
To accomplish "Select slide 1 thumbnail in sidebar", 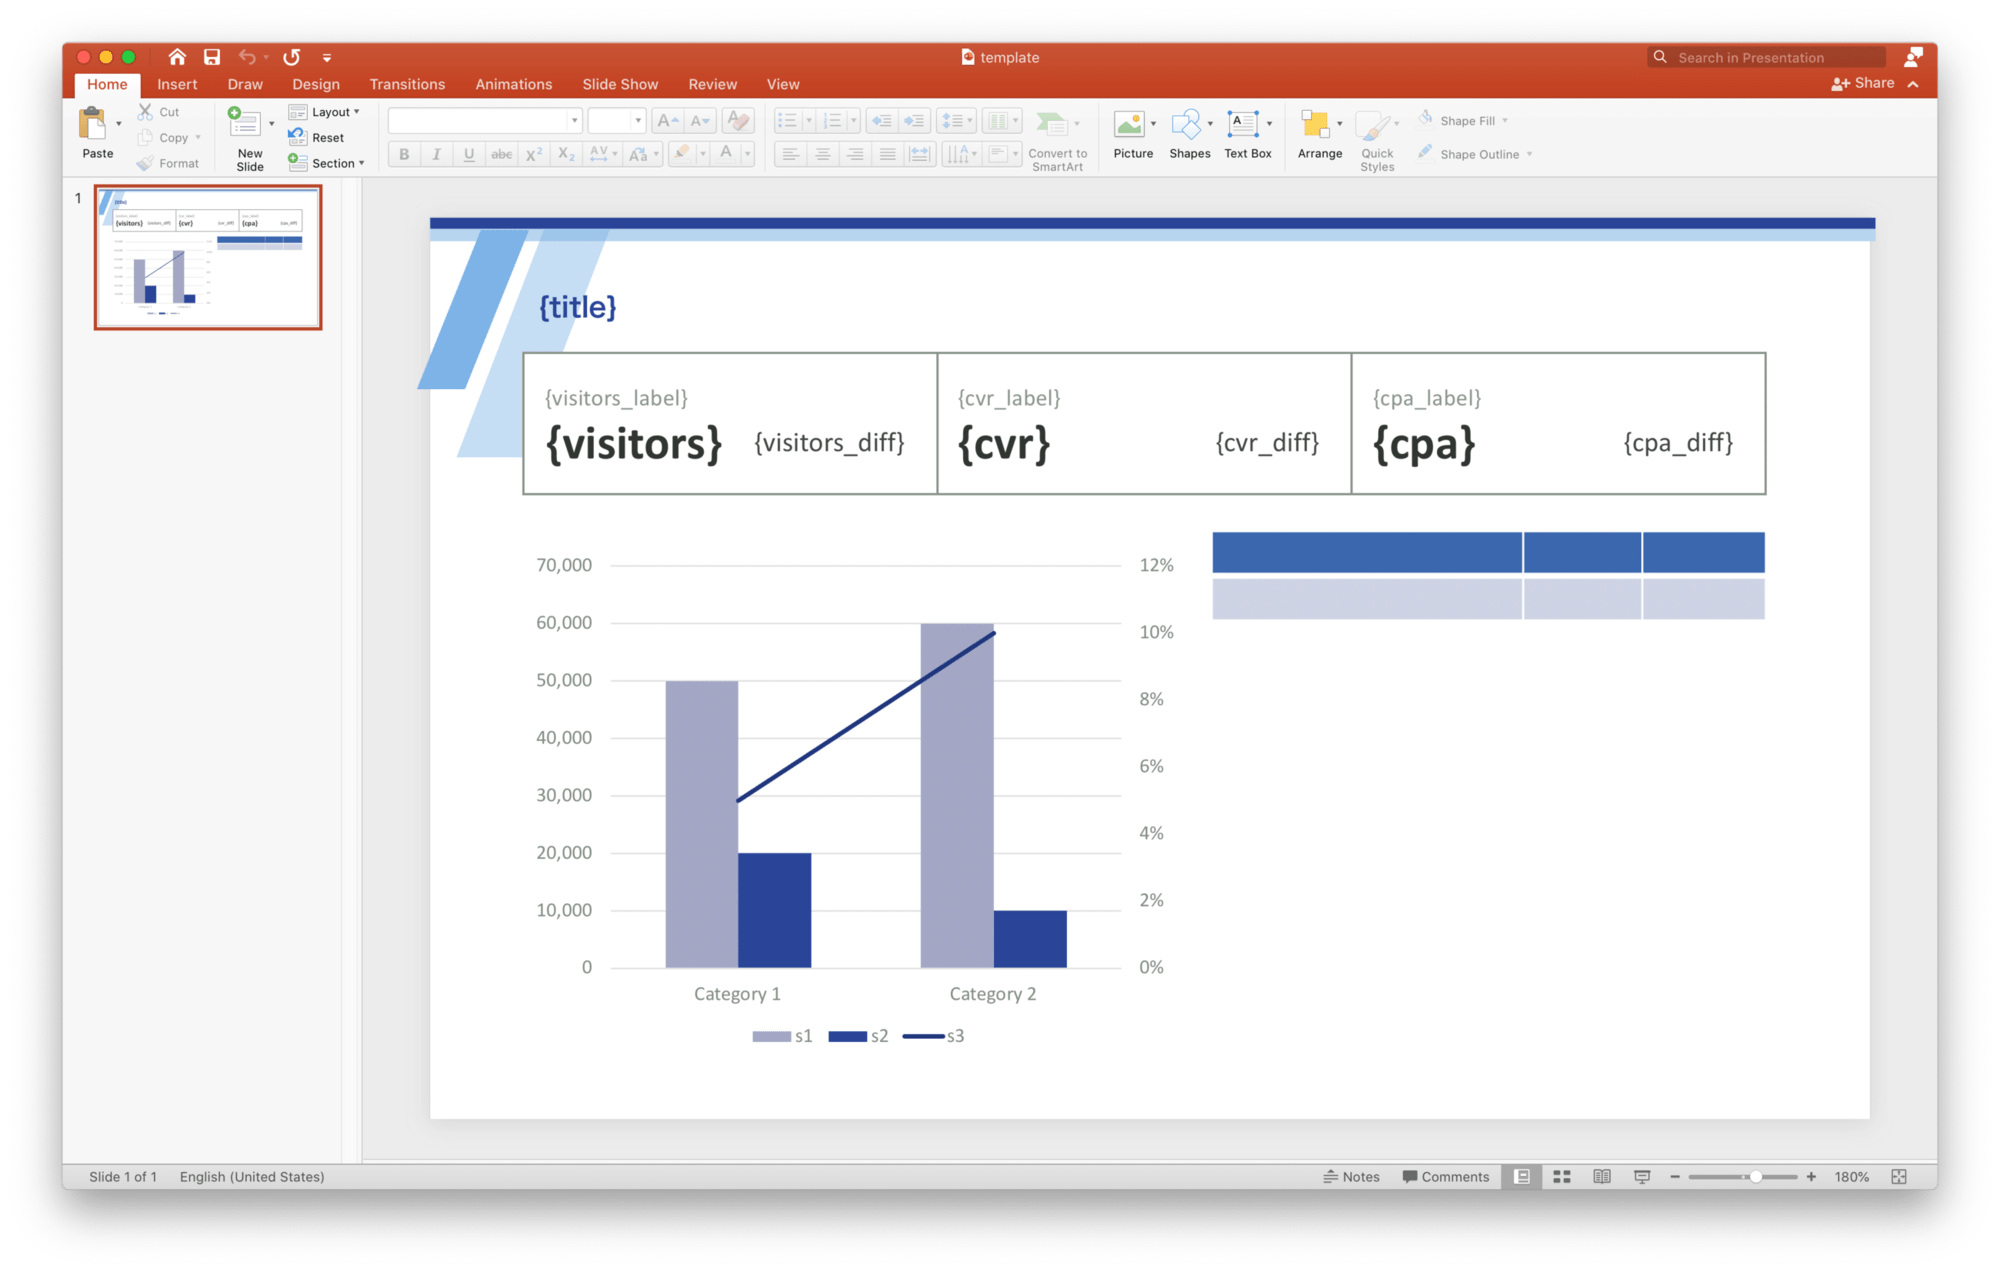I will point(207,256).
